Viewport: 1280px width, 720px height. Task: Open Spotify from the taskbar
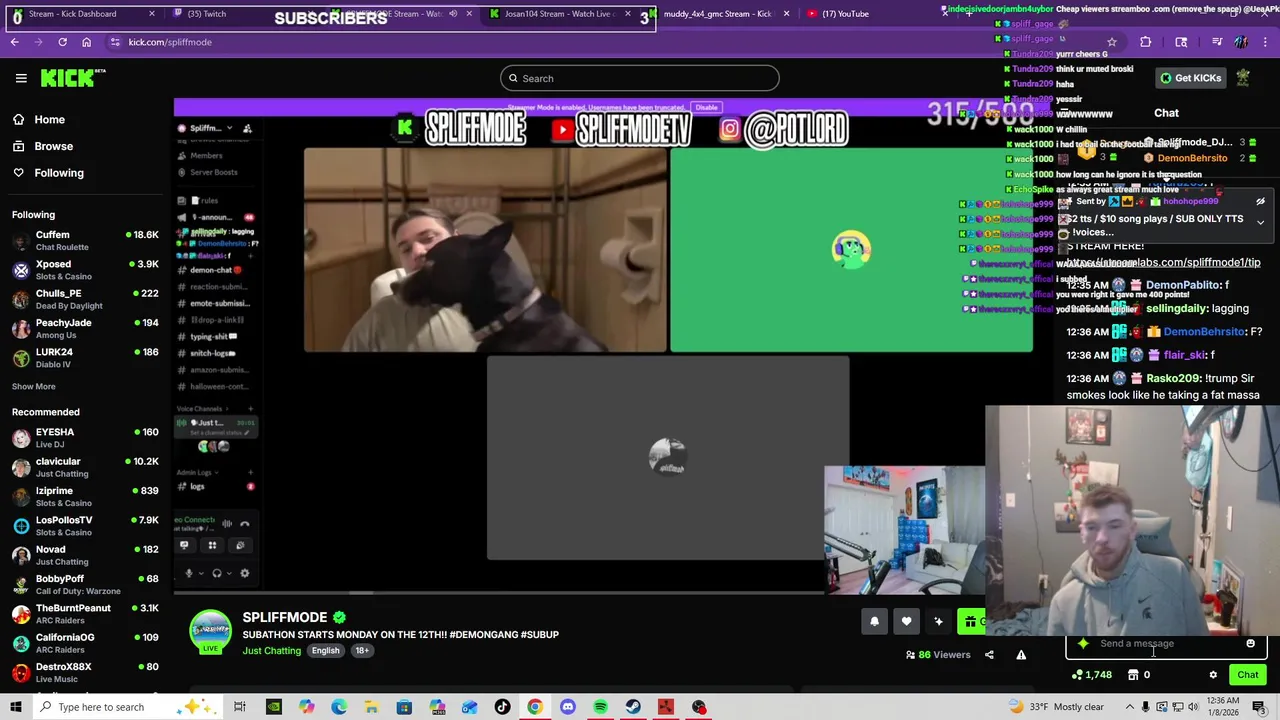pos(600,707)
